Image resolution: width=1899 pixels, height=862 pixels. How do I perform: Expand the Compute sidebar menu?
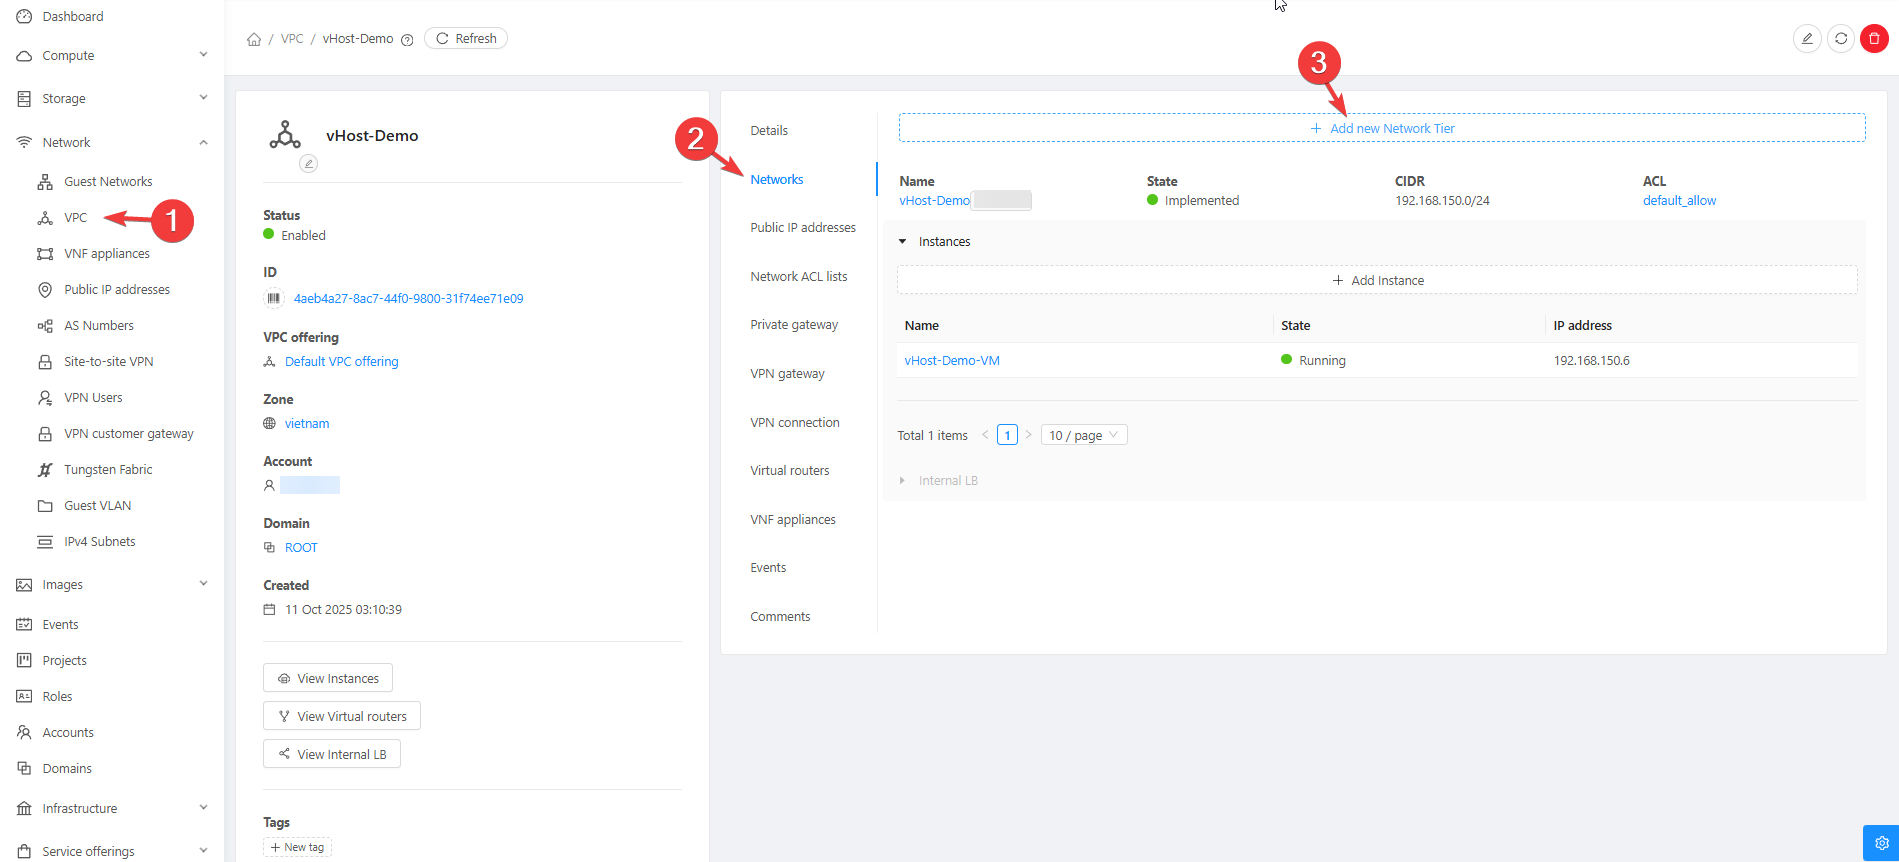tap(203, 56)
